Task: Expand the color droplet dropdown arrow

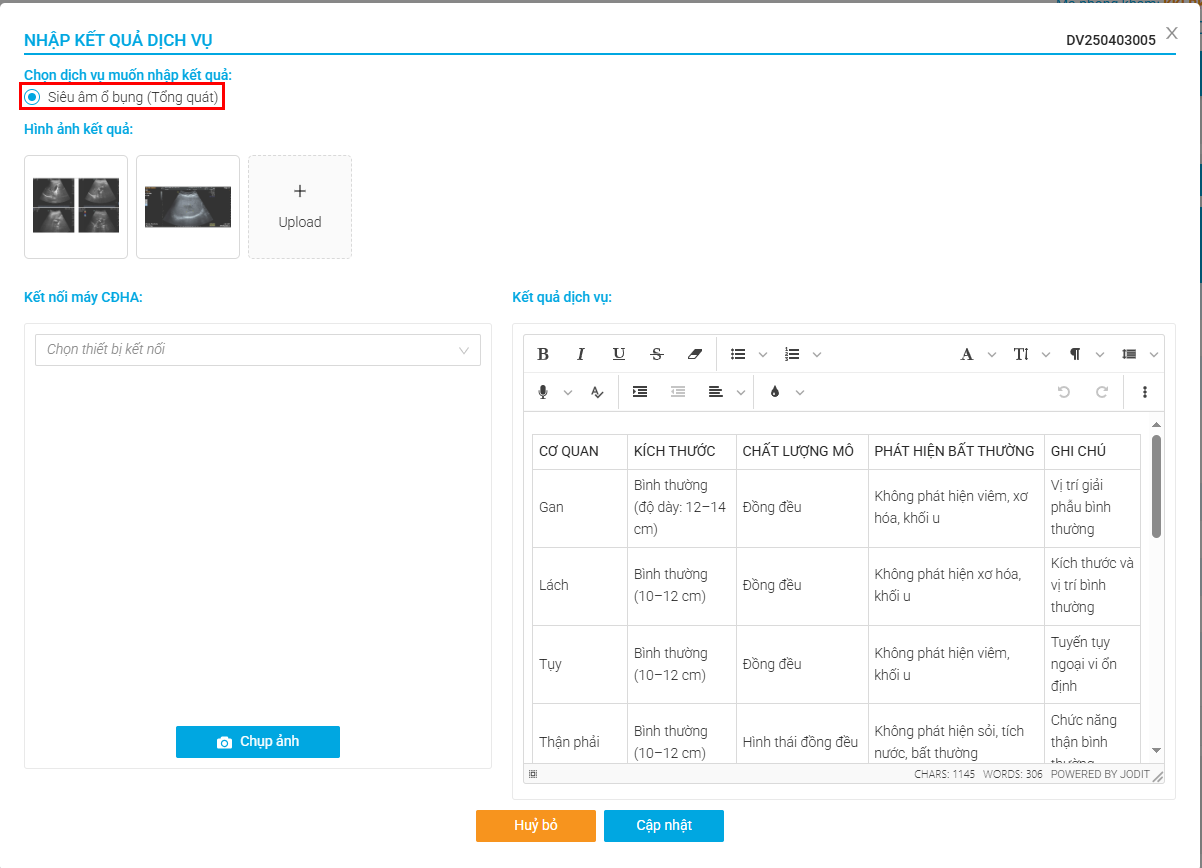Action: (799, 392)
